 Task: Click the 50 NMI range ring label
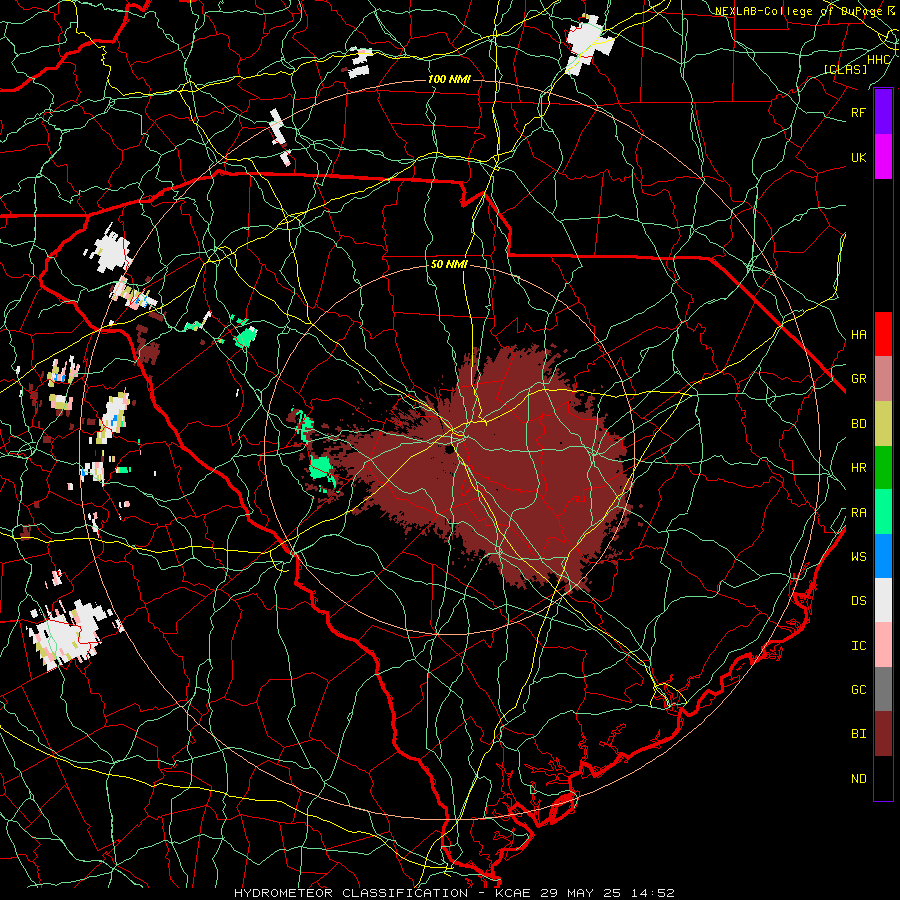[449, 264]
